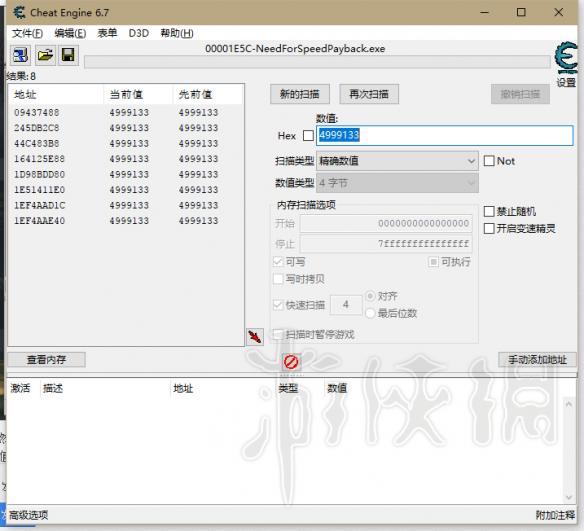
Task: Open the D3D menu
Action: click(x=139, y=33)
